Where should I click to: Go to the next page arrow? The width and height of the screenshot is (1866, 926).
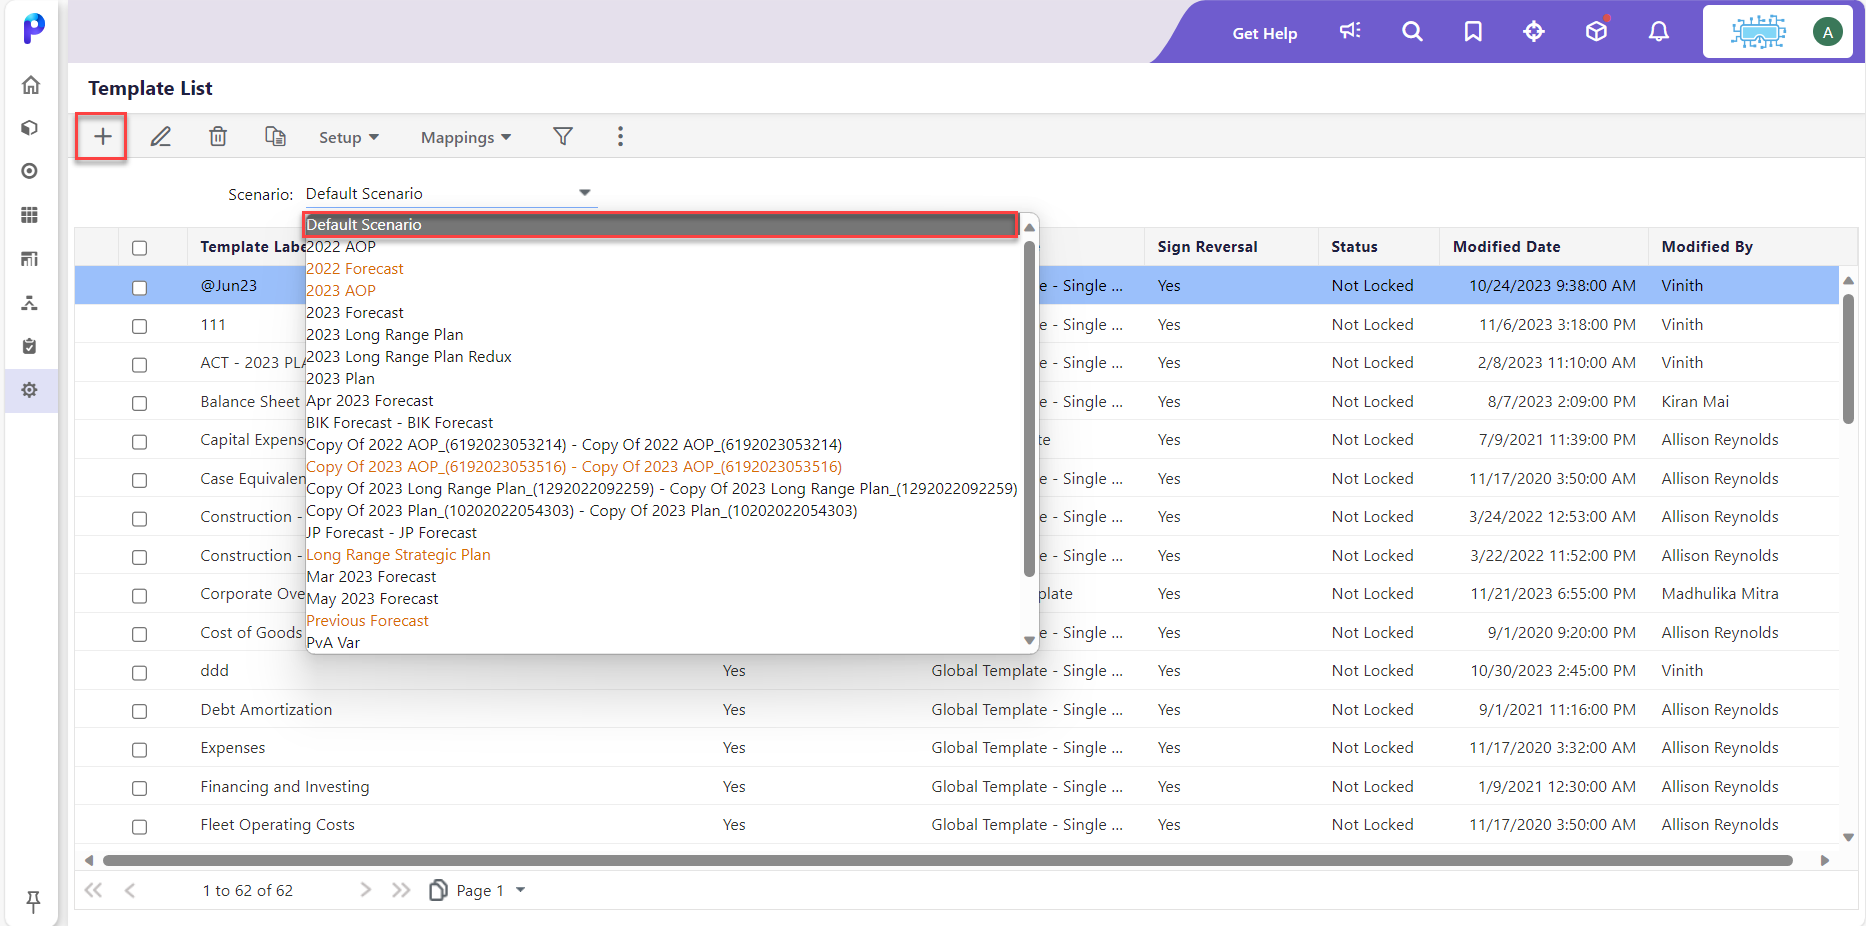[x=365, y=890]
